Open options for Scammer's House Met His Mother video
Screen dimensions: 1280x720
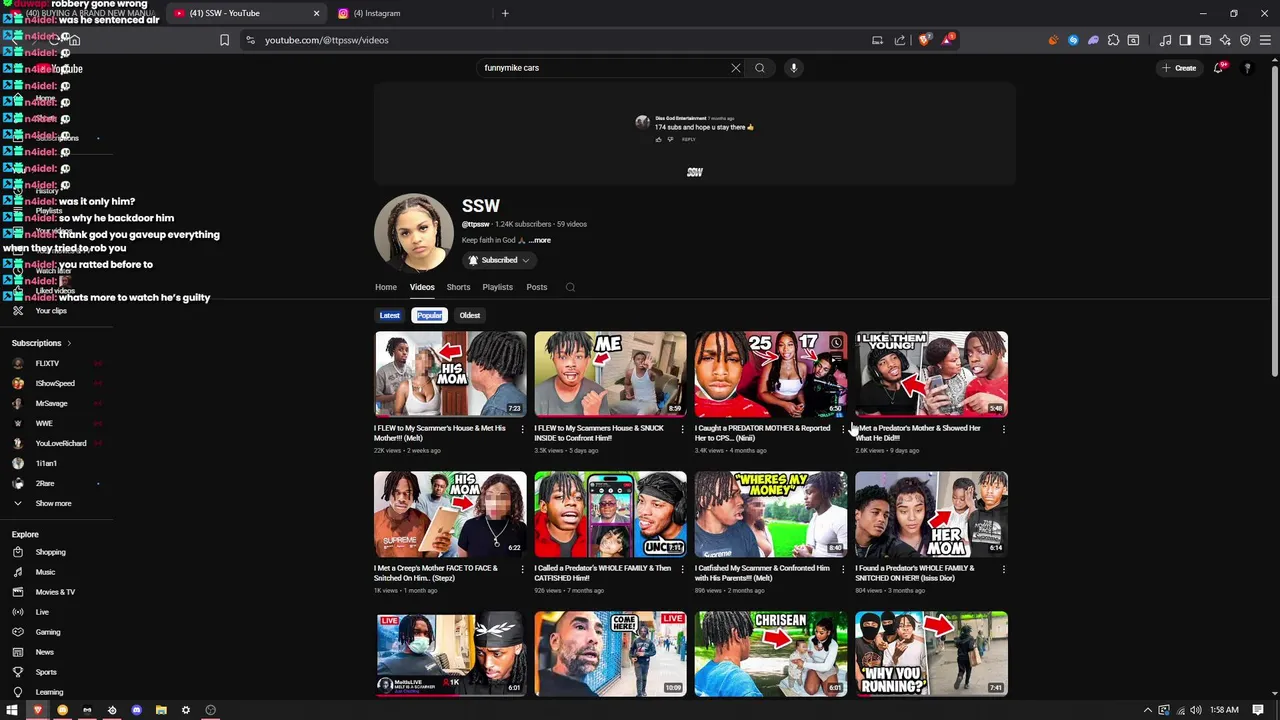click(522, 429)
